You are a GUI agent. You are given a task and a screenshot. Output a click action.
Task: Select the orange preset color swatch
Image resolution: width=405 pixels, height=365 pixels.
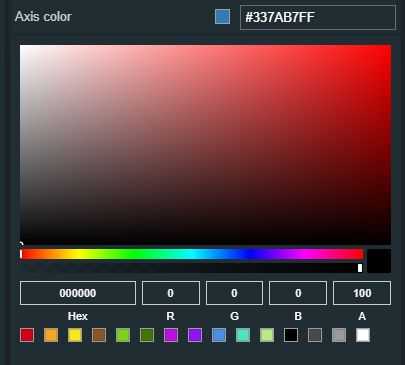[51, 335]
